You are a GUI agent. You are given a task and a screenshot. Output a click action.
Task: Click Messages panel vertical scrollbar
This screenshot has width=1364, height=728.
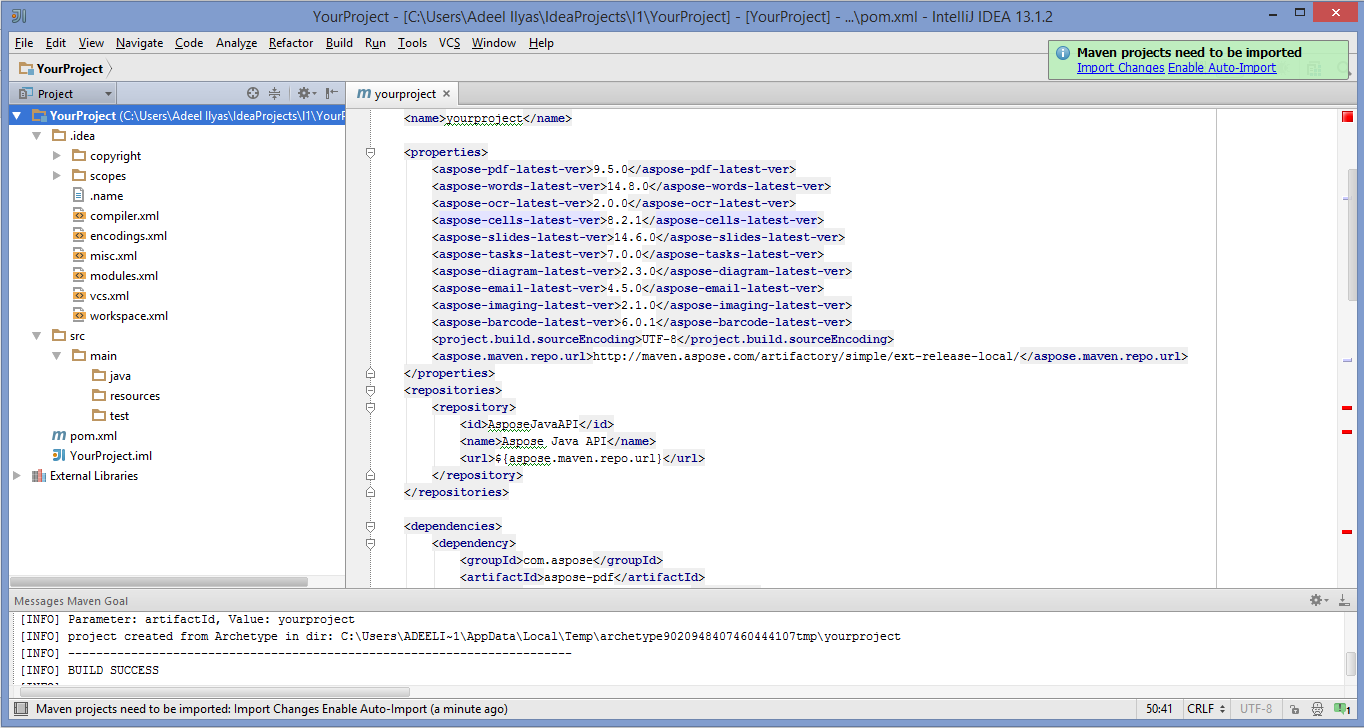[1350, 663]
